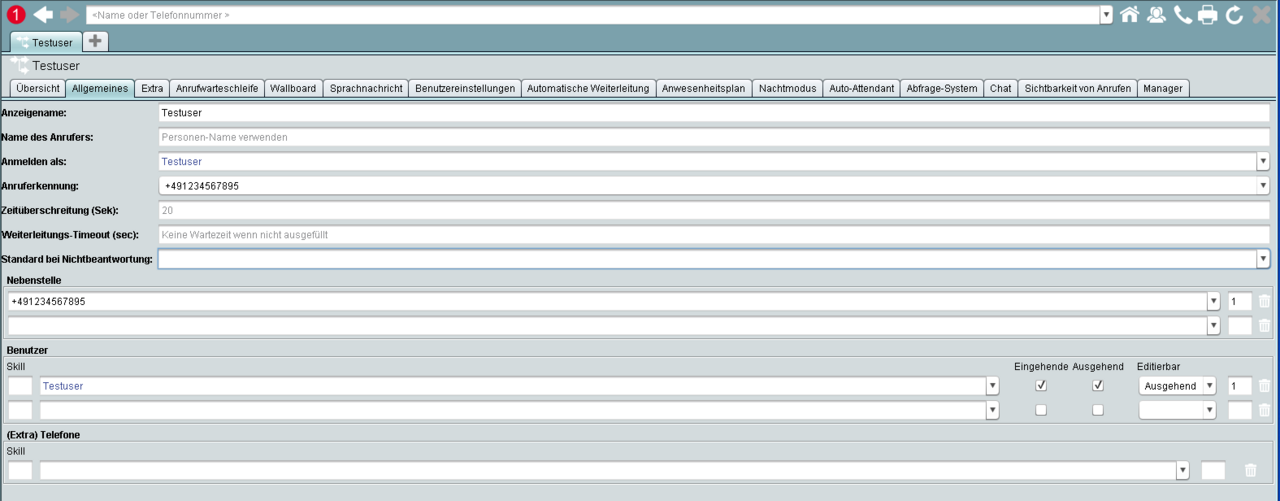Click the phone handset icon

tap(1183, 15)
